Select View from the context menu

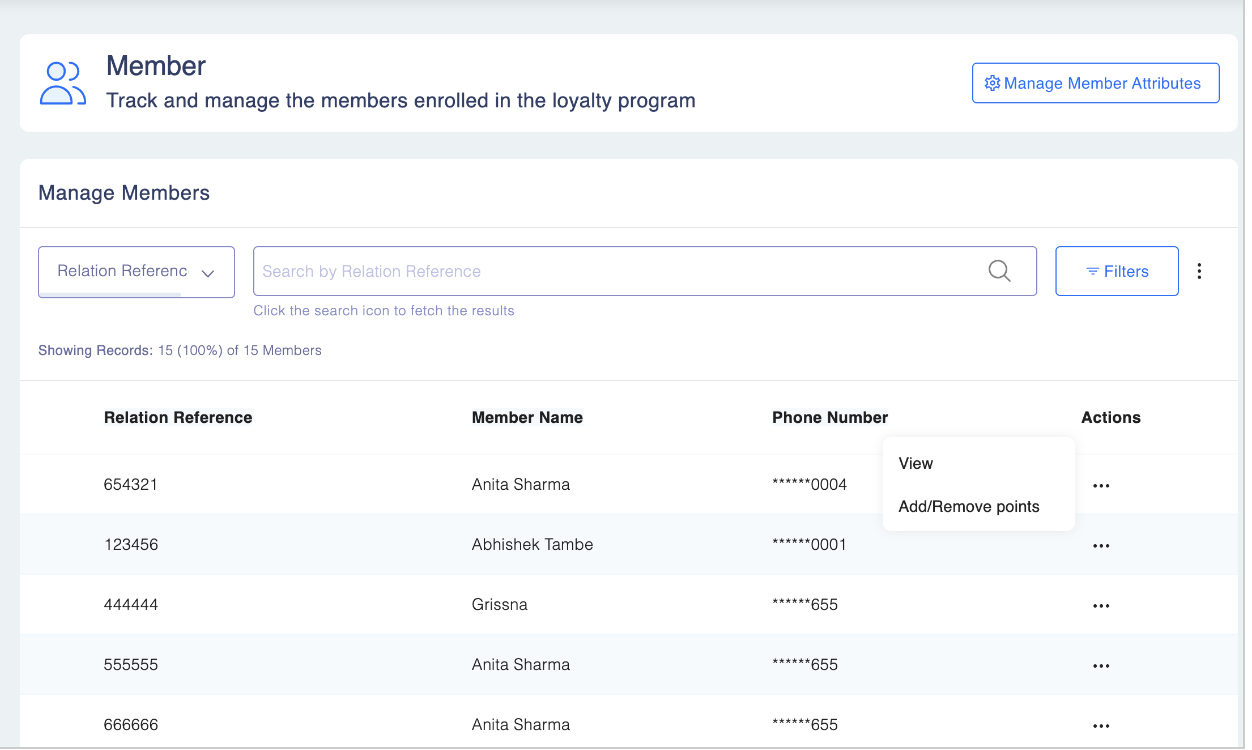pos(916,464)
